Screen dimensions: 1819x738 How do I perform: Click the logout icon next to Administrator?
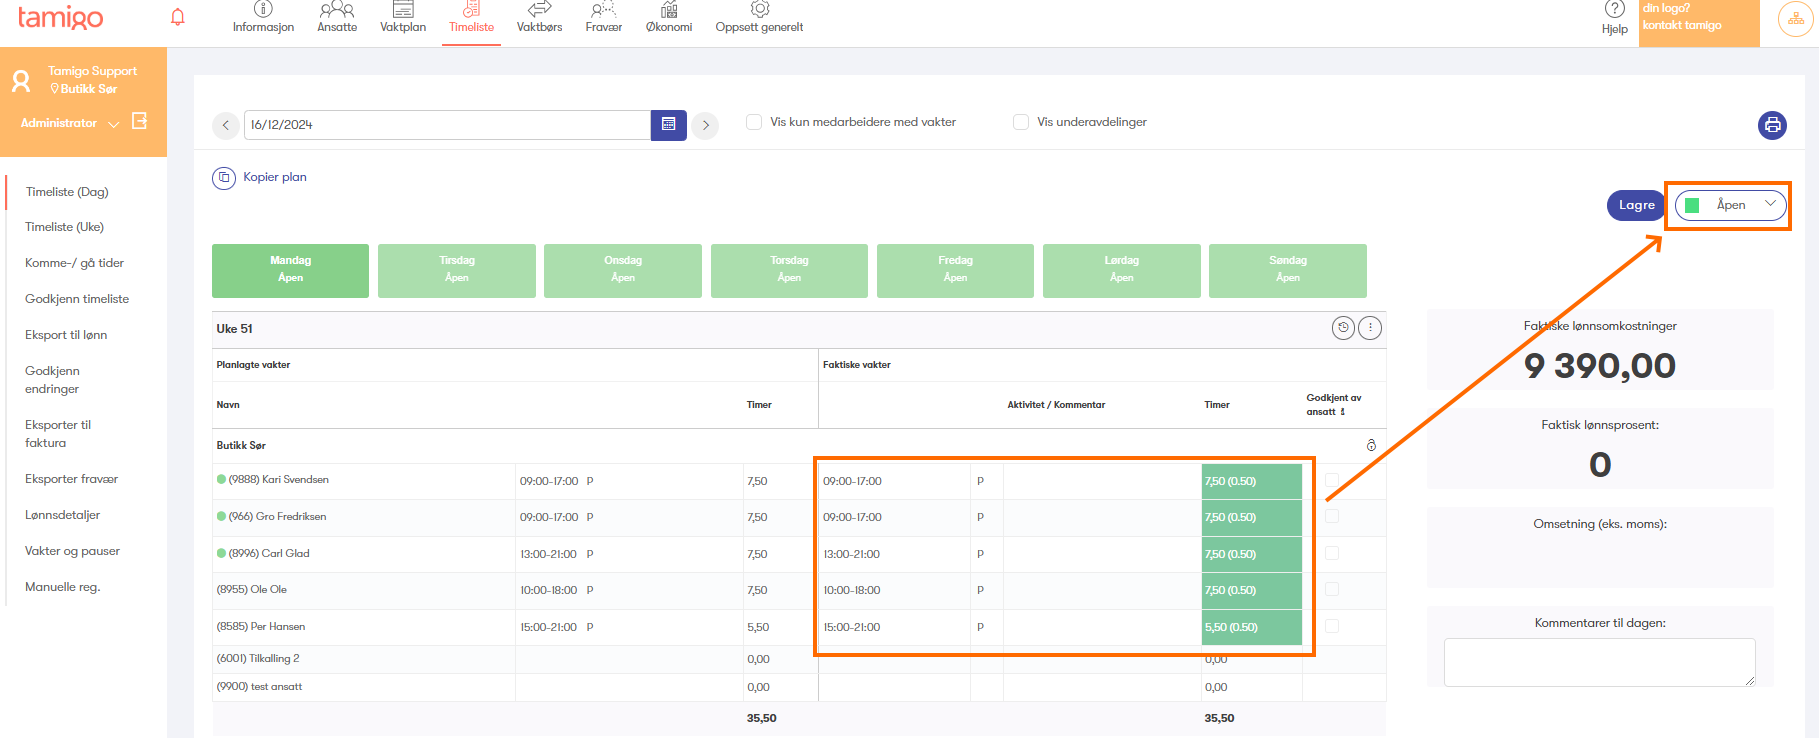click(x=140, y=121)
